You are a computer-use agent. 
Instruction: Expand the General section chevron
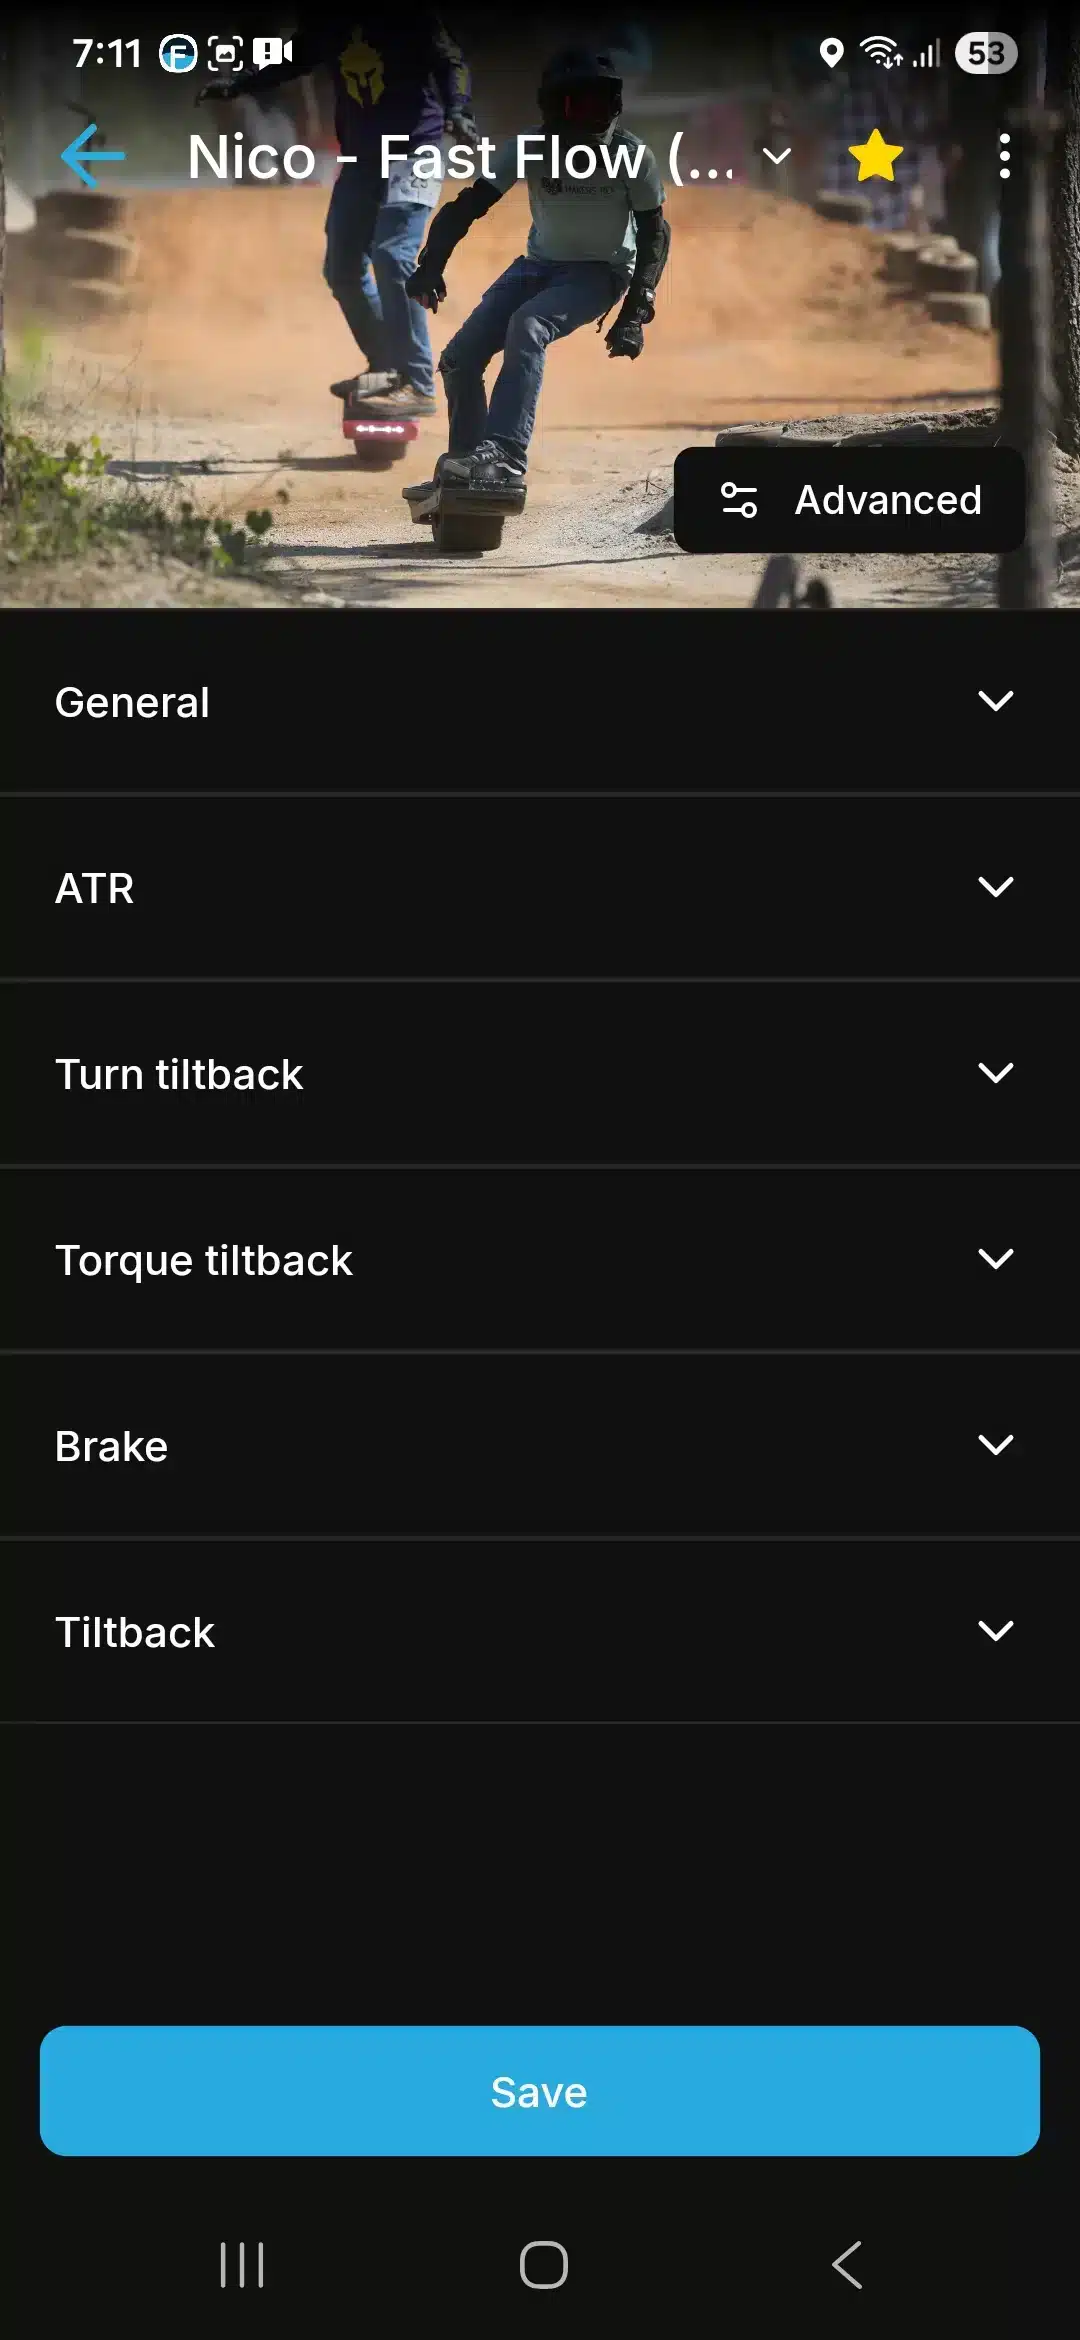tap(995, 702)
